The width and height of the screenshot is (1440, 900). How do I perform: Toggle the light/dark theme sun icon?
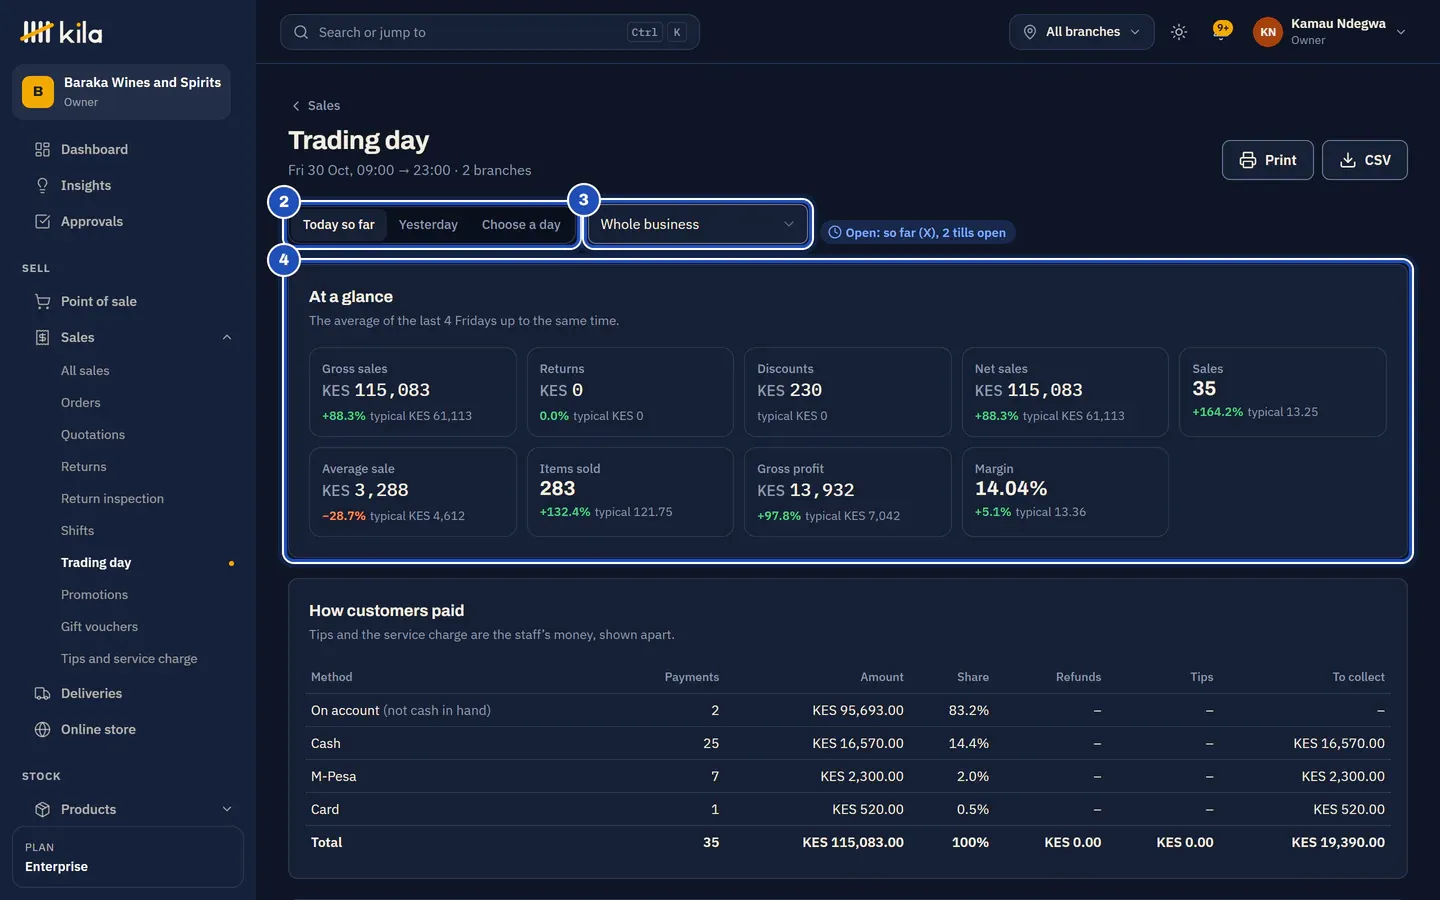coord(1179,32)
